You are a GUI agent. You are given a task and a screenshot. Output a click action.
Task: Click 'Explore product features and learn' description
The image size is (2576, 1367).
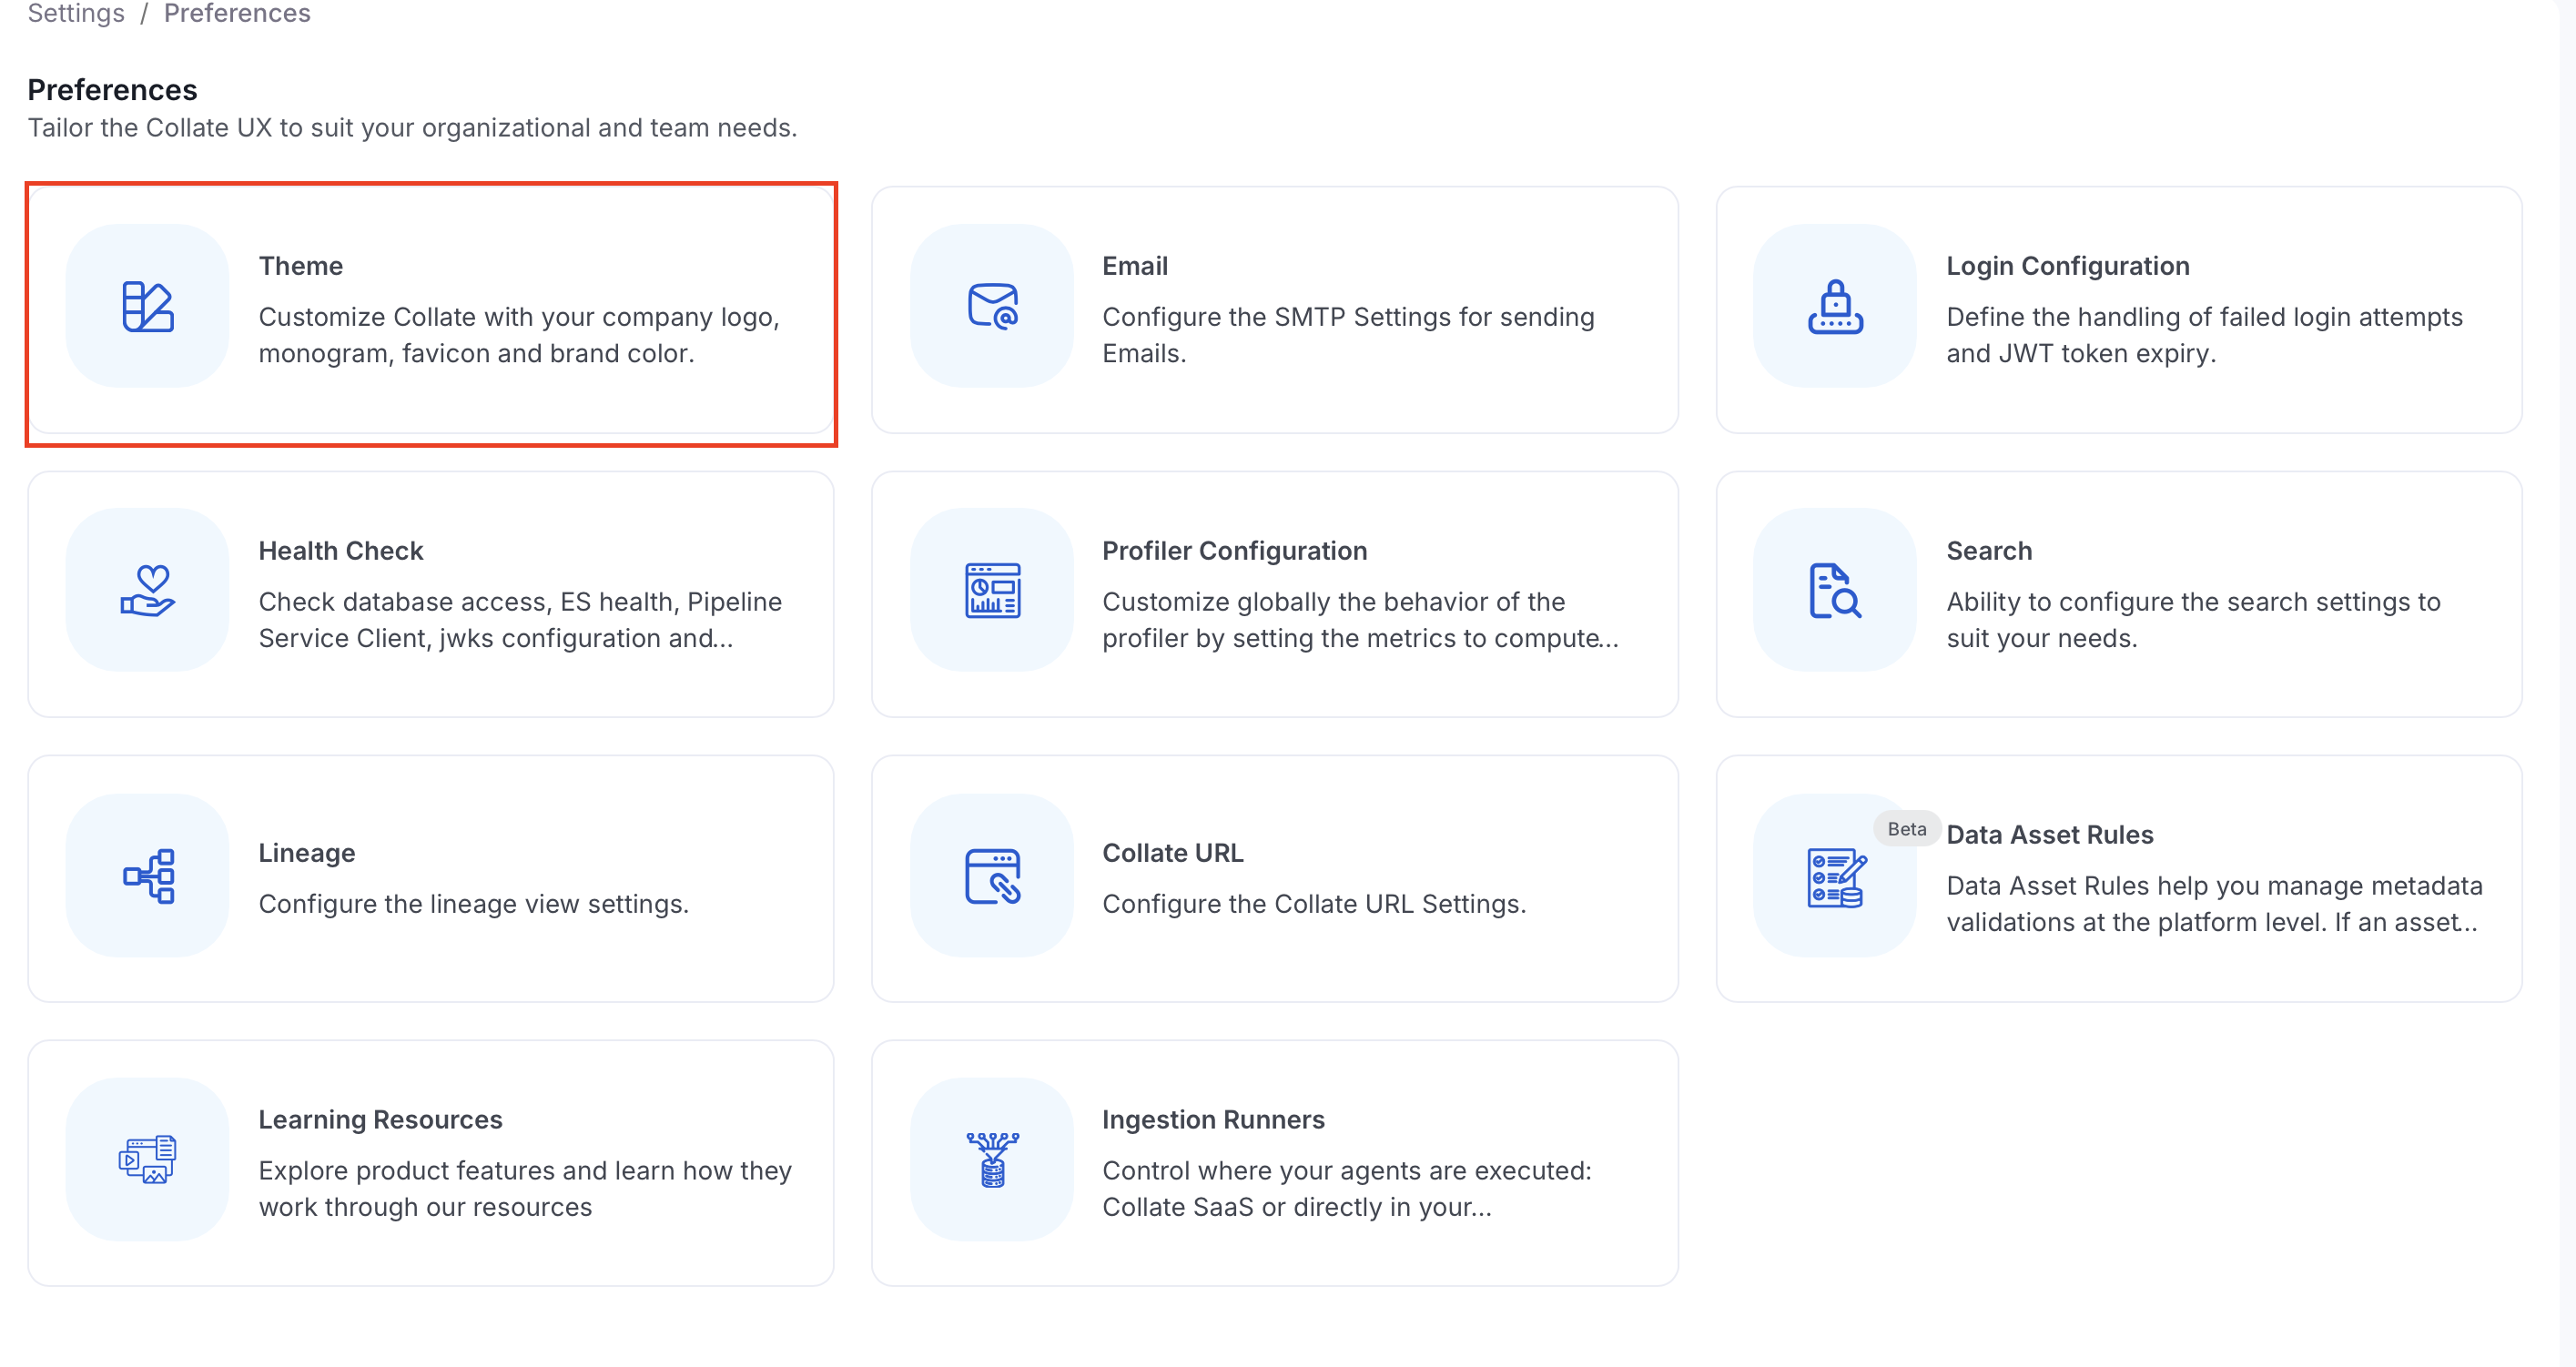525,1189
